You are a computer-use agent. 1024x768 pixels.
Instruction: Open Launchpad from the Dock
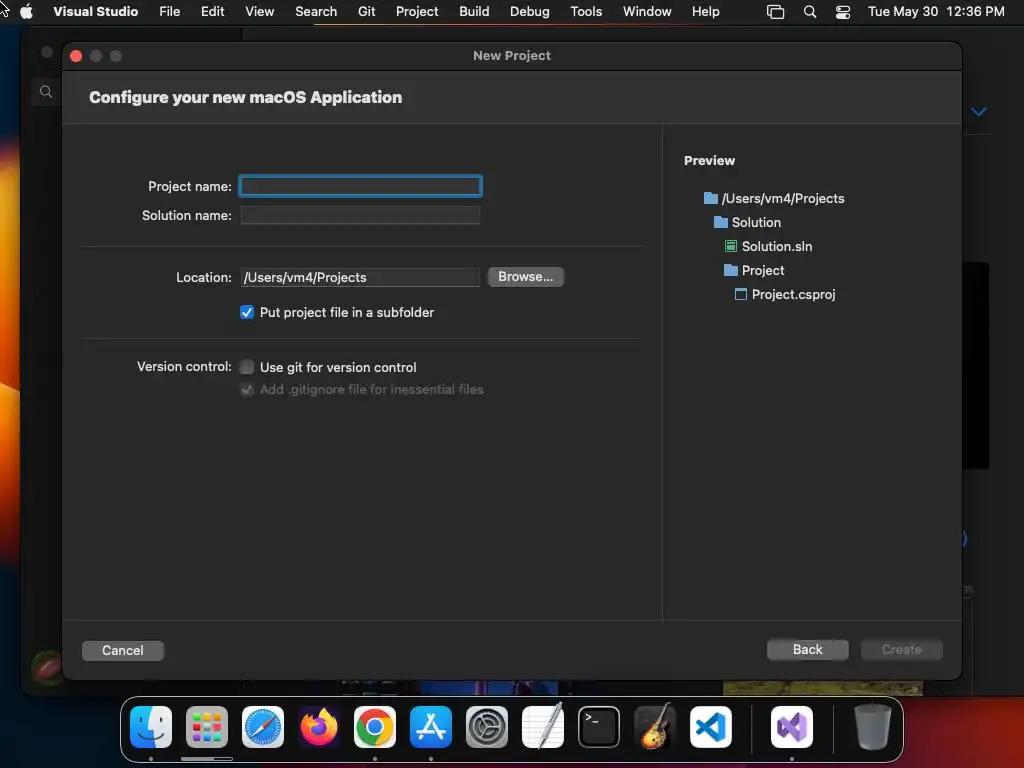point(207,727)
